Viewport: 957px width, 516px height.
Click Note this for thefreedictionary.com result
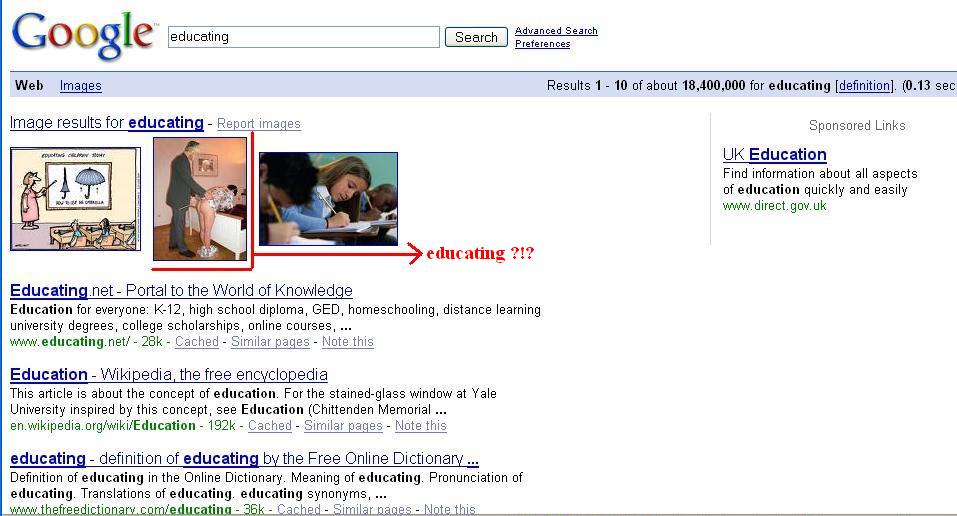click(449, 509)
